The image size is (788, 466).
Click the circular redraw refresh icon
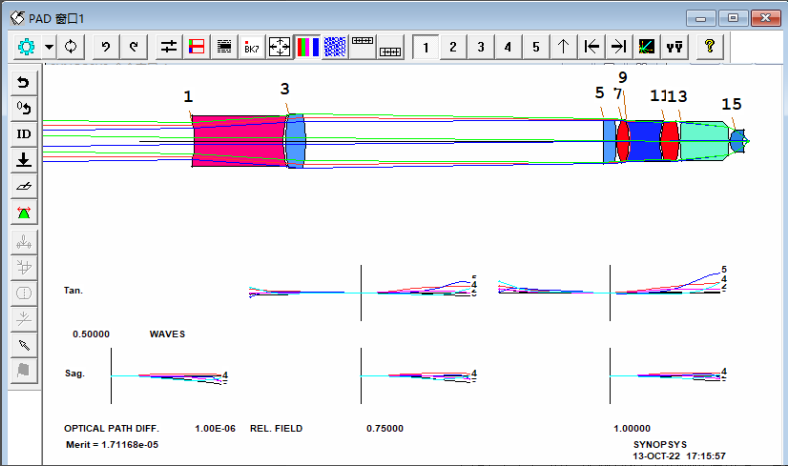point(71,47)
